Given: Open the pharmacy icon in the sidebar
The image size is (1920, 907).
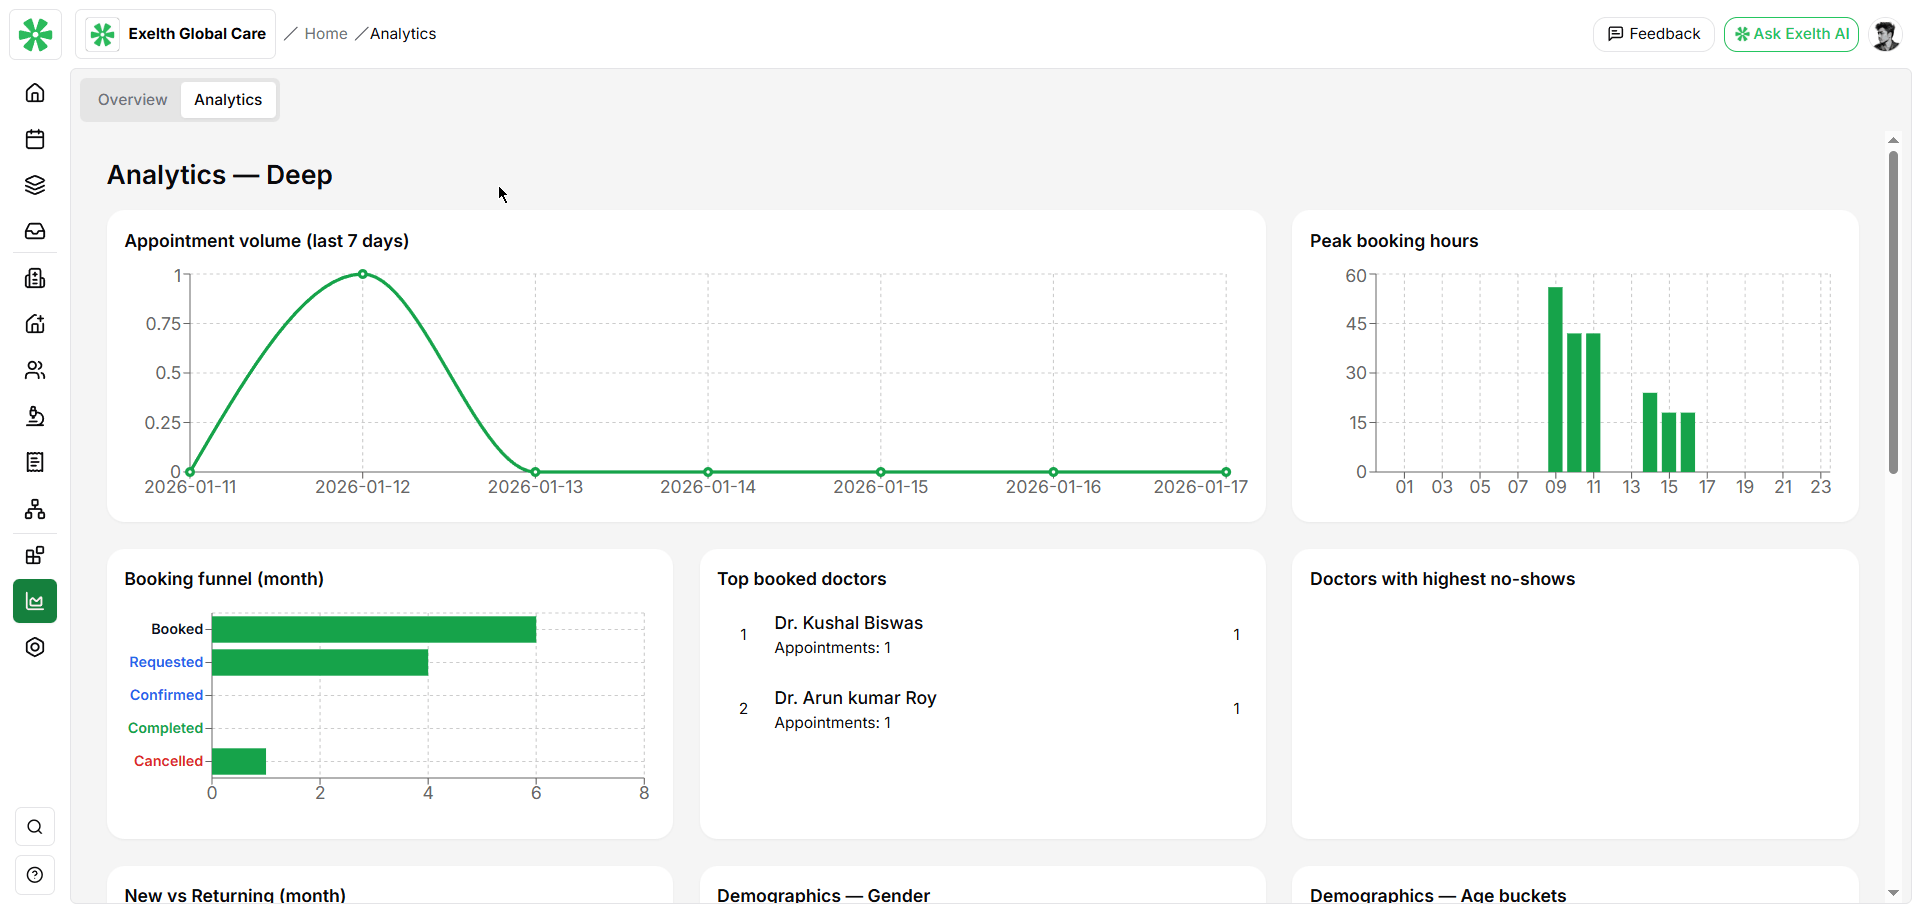Looking at the screenshot, I should tap(35, 278).
